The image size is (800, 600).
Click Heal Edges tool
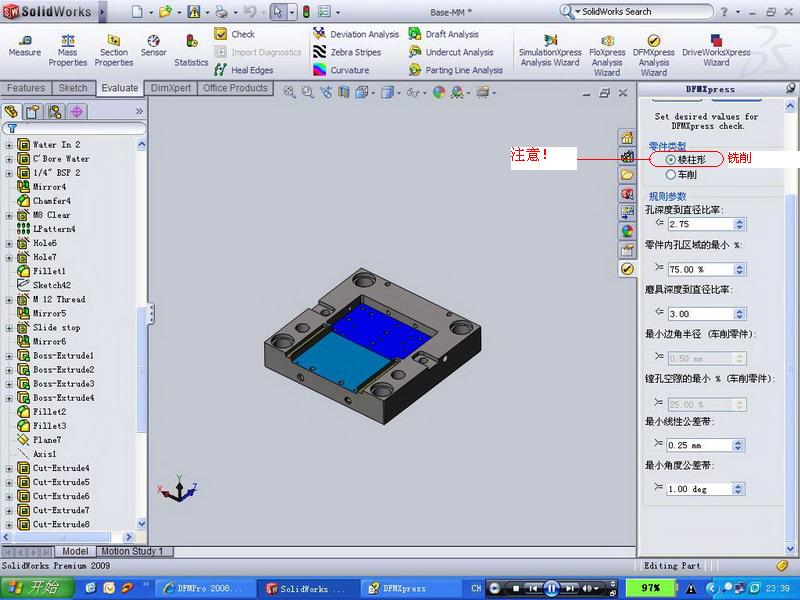[243, 70]
